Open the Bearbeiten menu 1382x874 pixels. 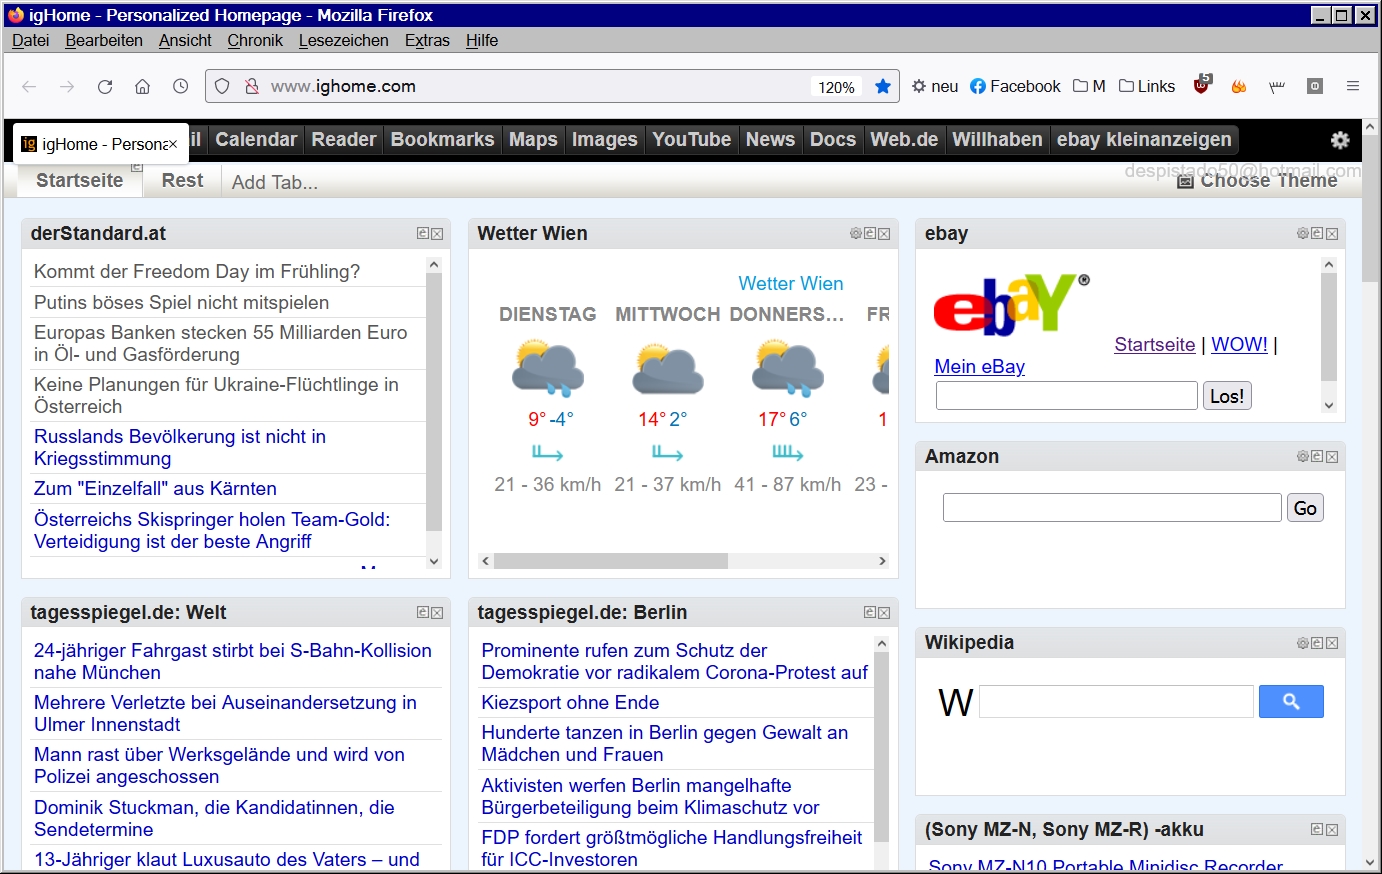click(104, 41)
